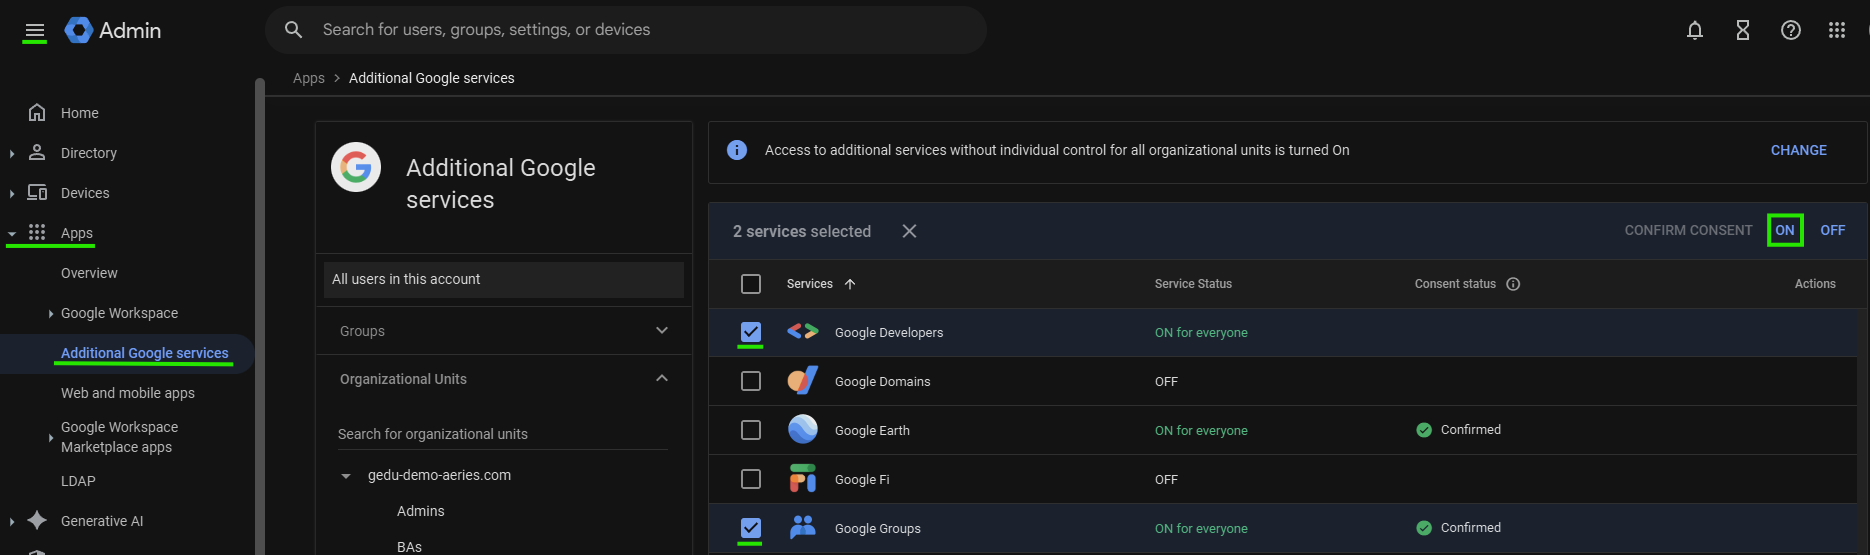
Task: Expand the Devices sidebar section
Action: pos(12,193)
